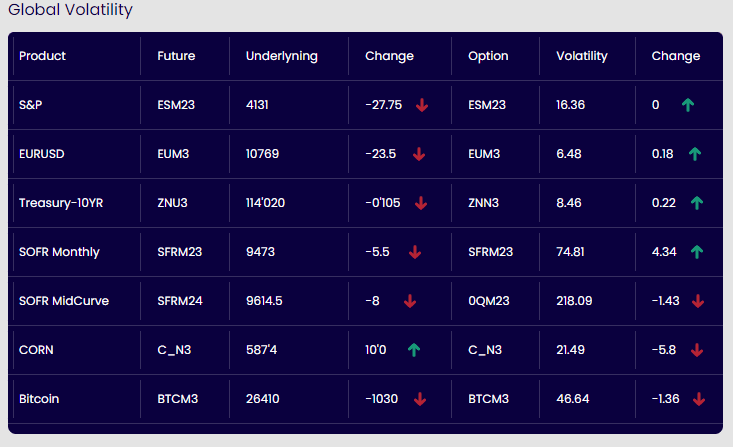Click the red down arrow beside S&P change -27.75

(x=421, y=105)
